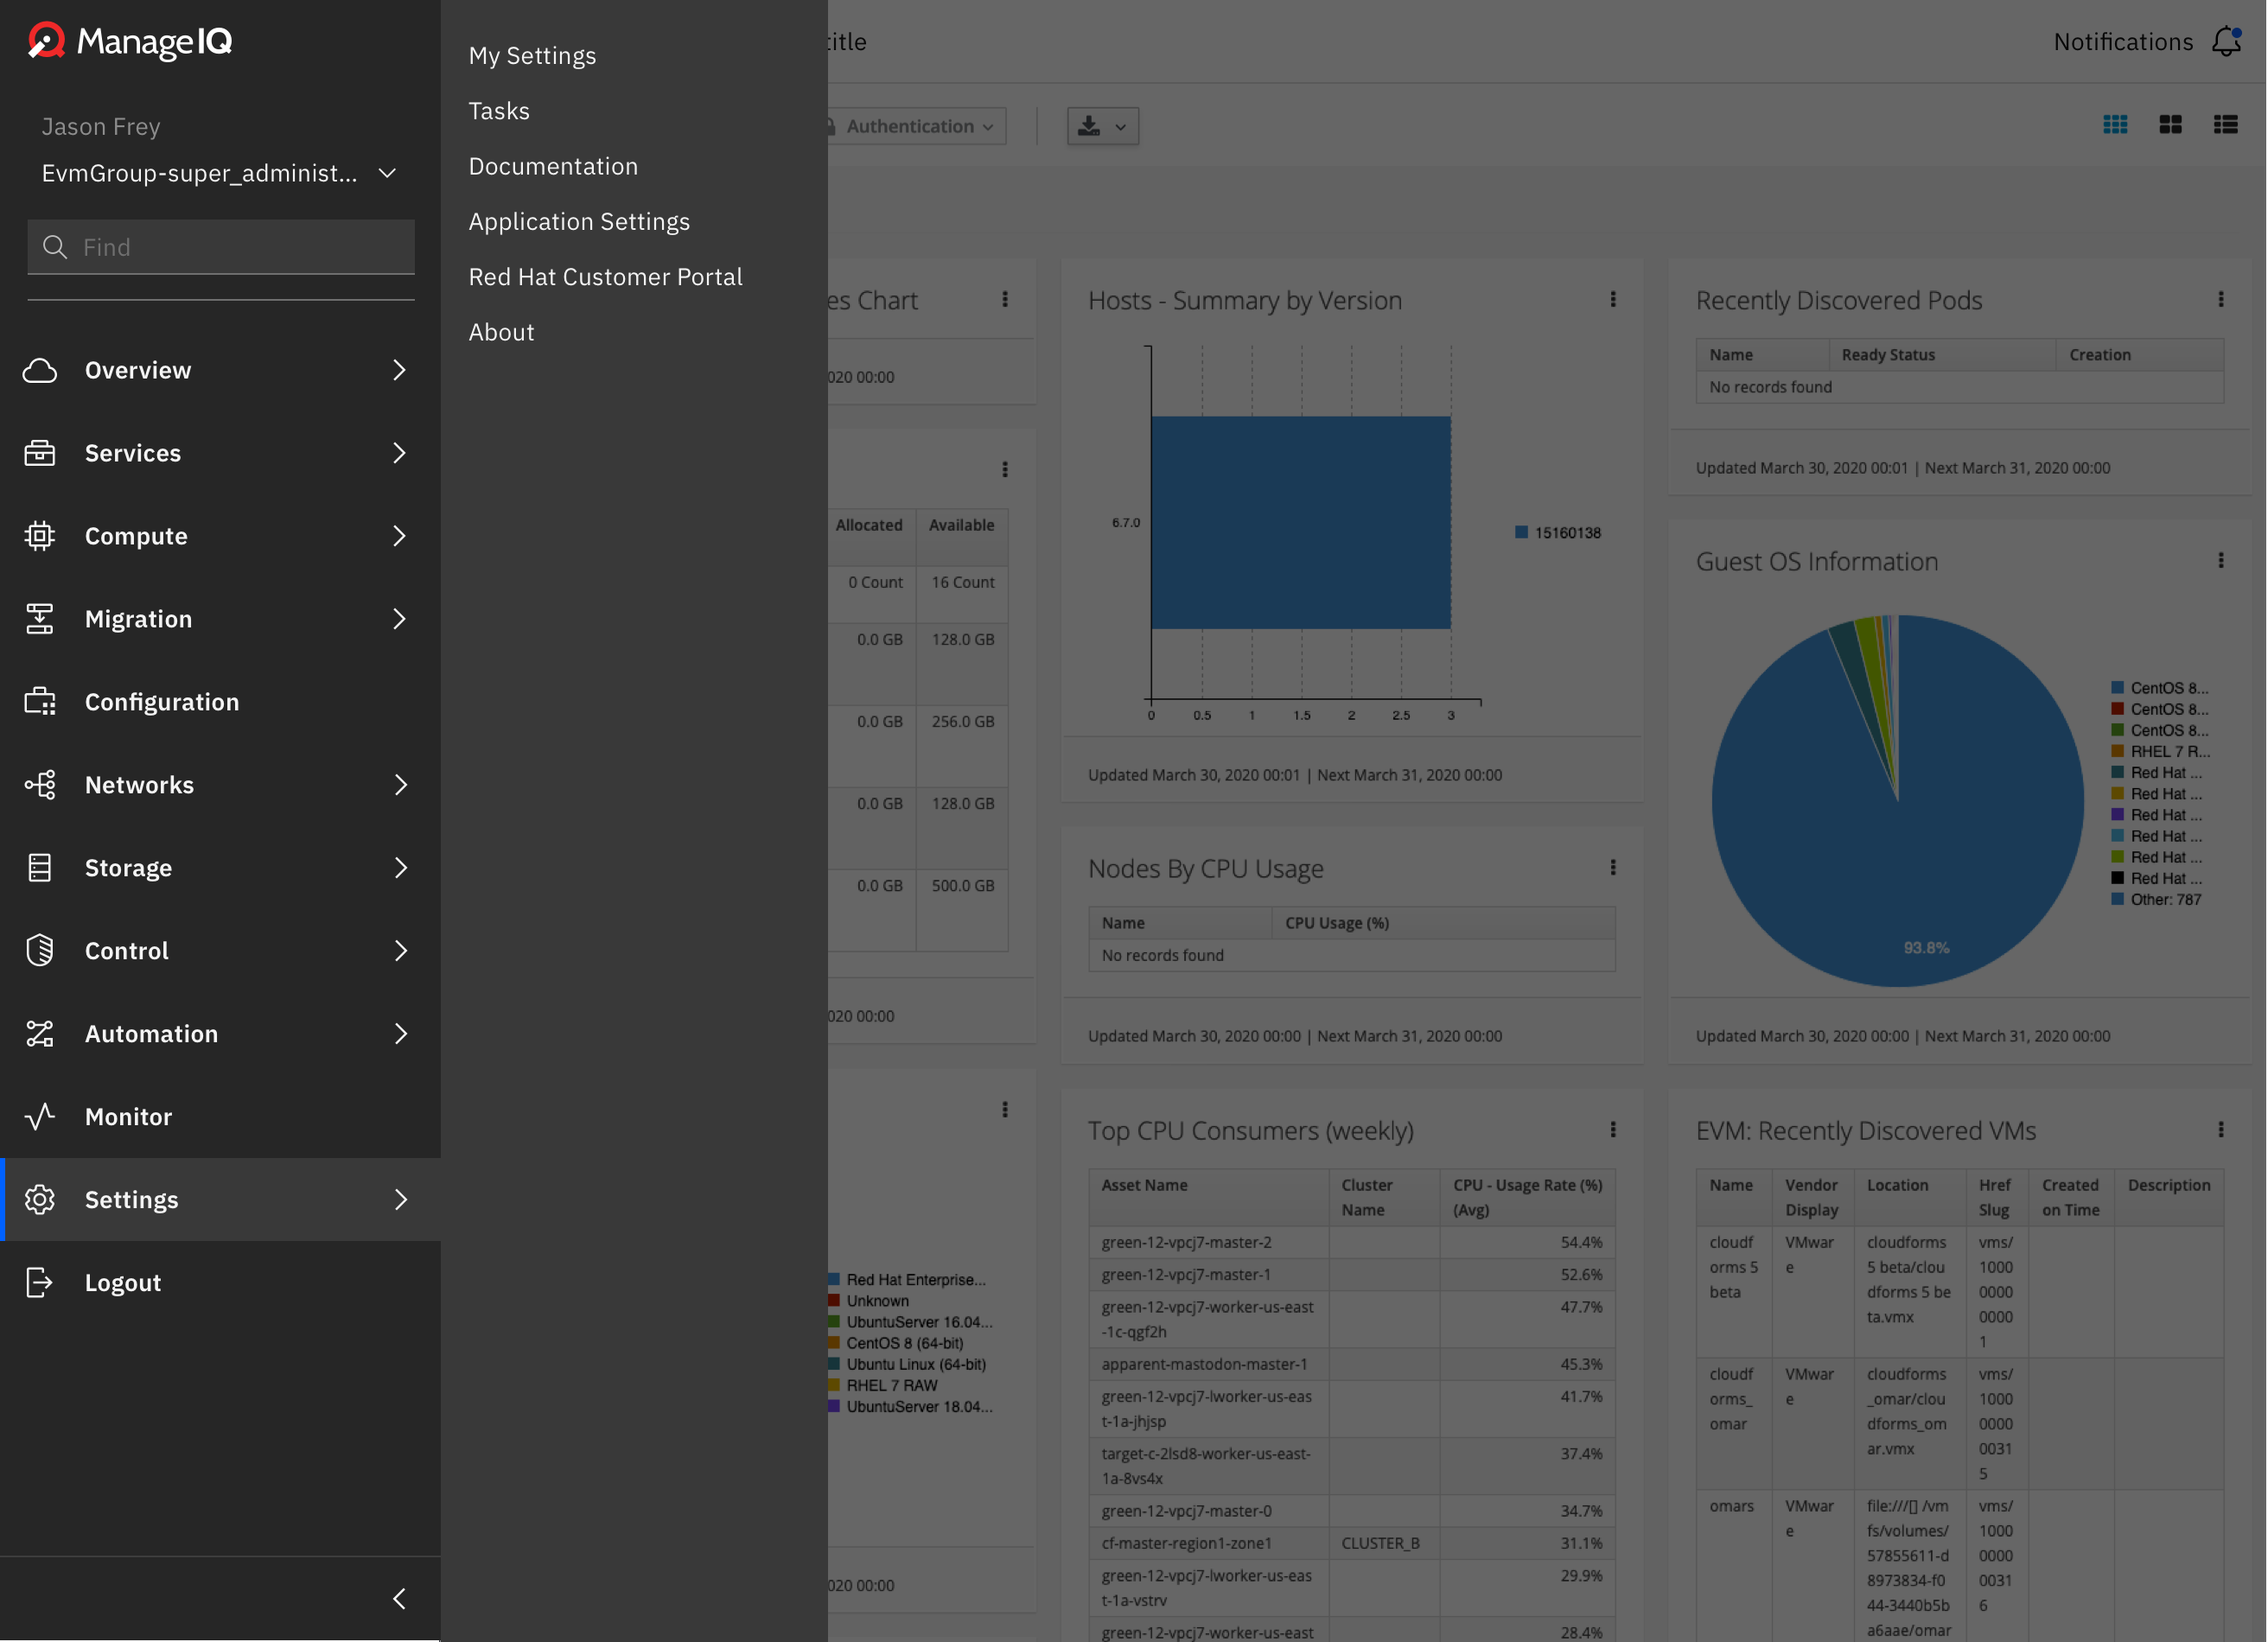Viewport: 2268px width, 1642px height.
Task: Click the Other: 787 legend swatch
Action: tap(2117, 900)
